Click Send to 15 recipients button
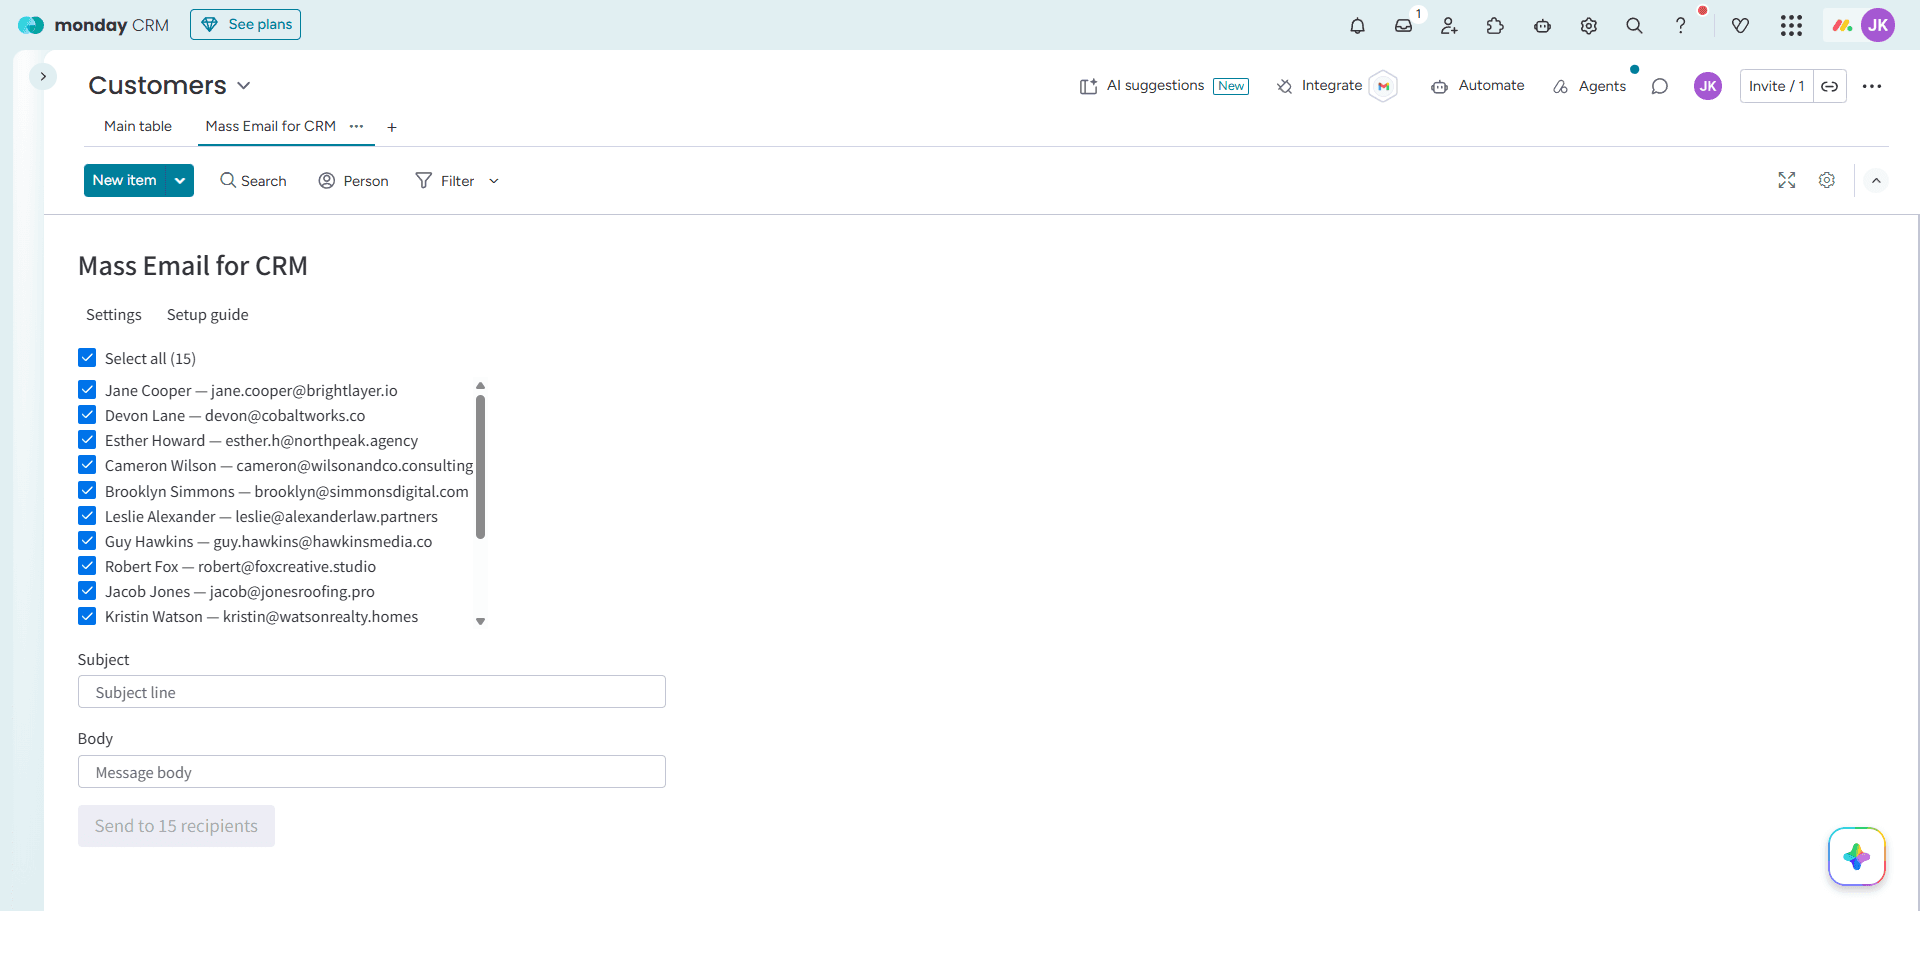Screen dimensions: 1920x960 (176, 826)
